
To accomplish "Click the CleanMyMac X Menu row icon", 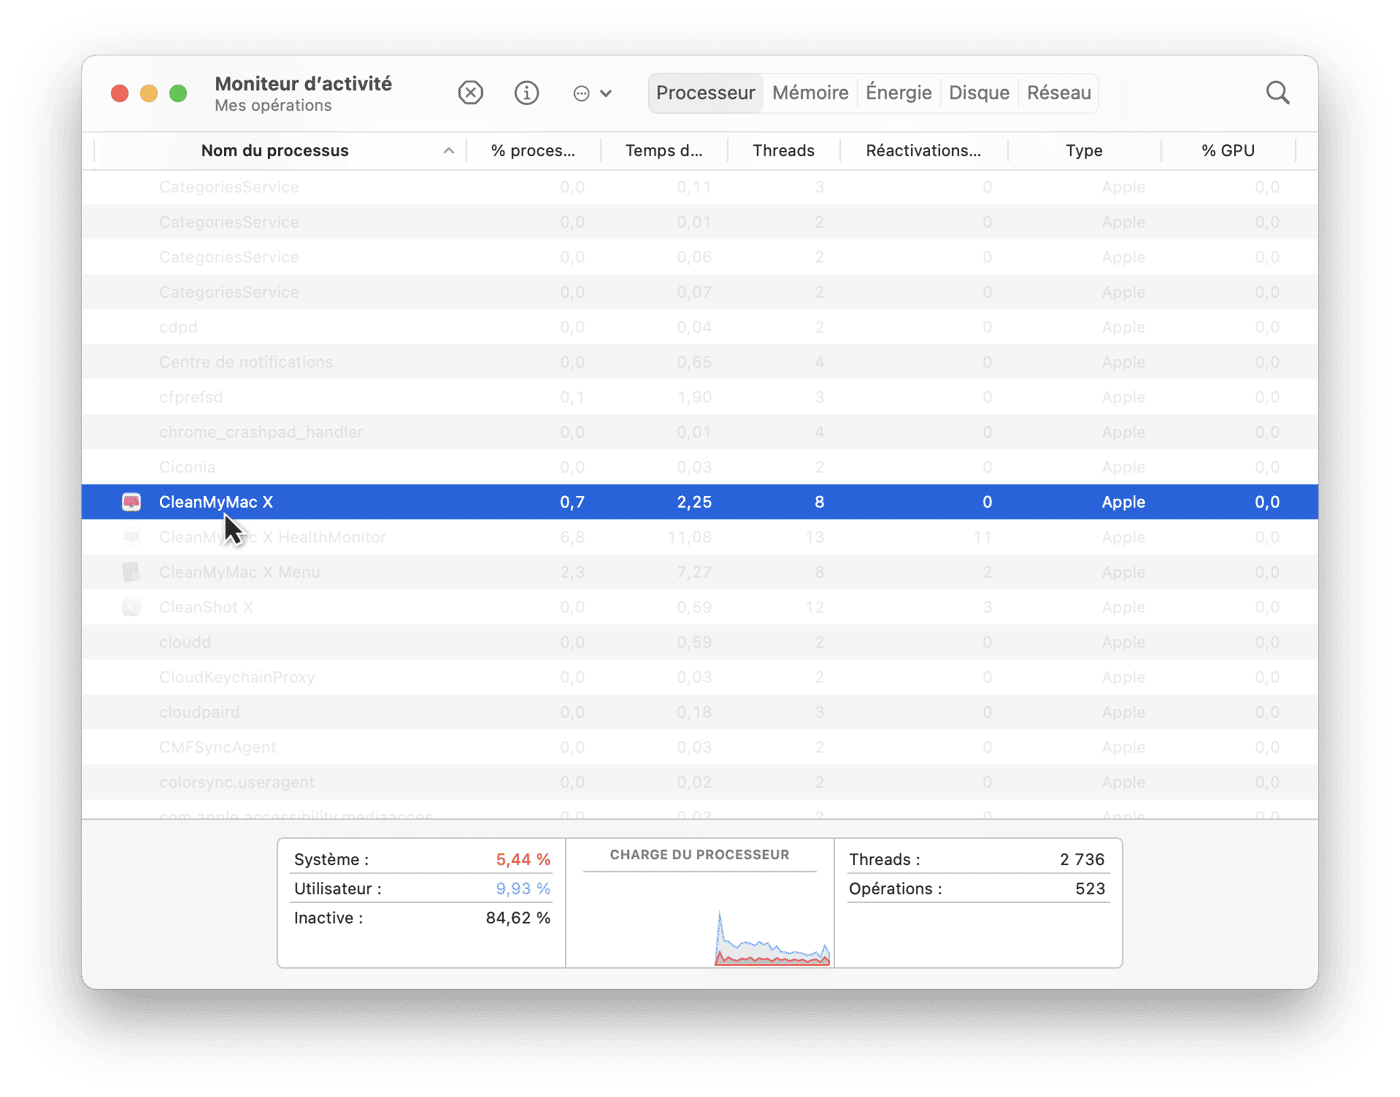I will click(x=131, y=572).
